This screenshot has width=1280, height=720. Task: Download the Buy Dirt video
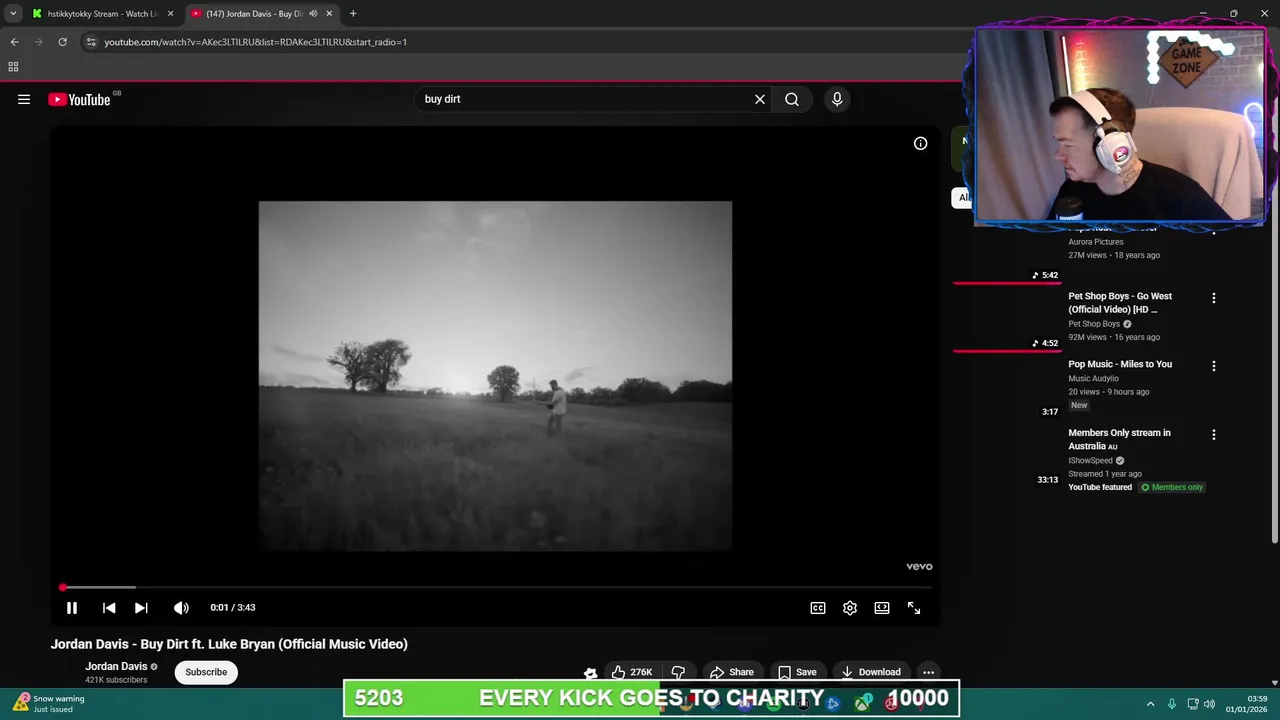(x=871, y=672)
